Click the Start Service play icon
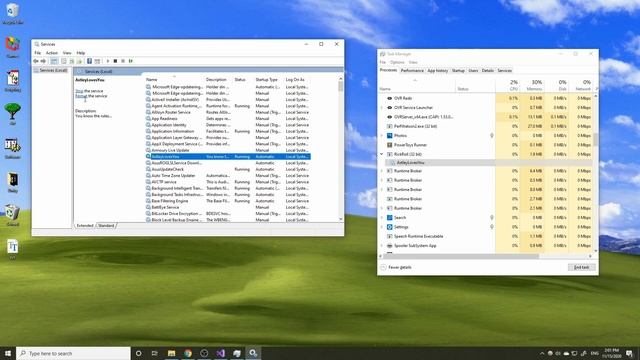This screenshot has height=360, width=640. [108, 61]
